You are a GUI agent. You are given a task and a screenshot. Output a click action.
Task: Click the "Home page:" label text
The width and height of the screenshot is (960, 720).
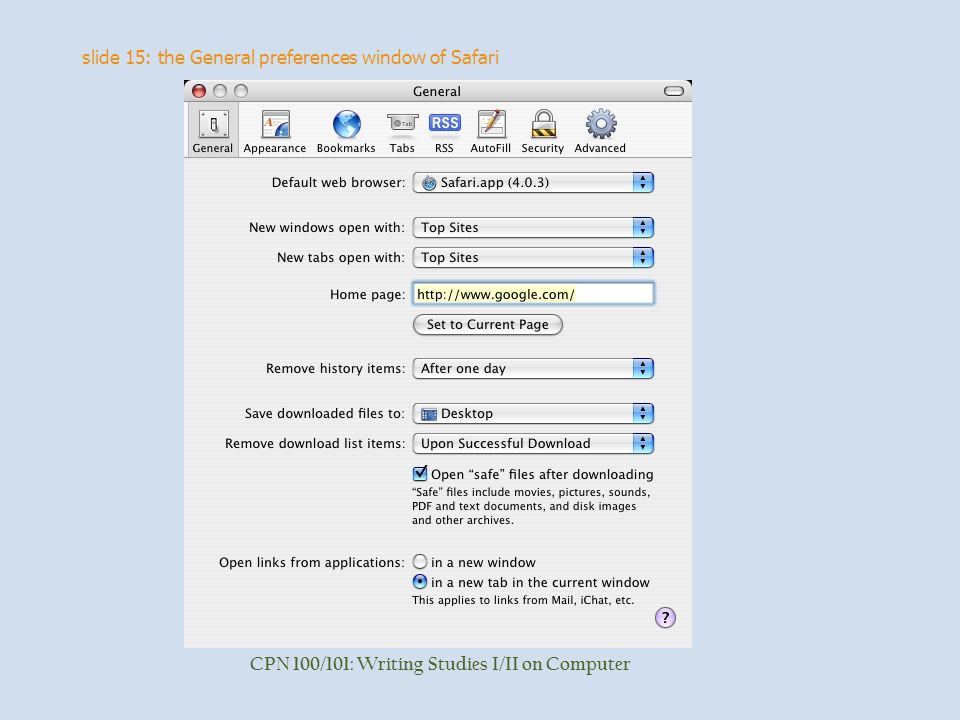[x=367, y=294]
